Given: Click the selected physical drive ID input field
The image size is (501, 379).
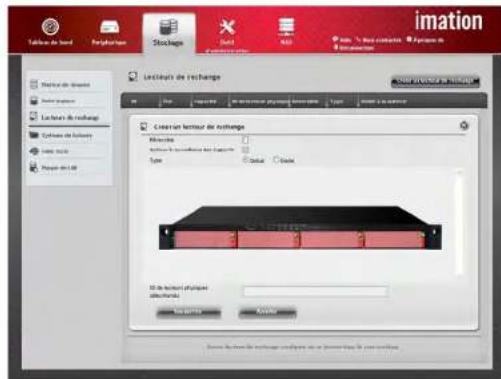Looking at the screenshot, I should pos(315,291).
